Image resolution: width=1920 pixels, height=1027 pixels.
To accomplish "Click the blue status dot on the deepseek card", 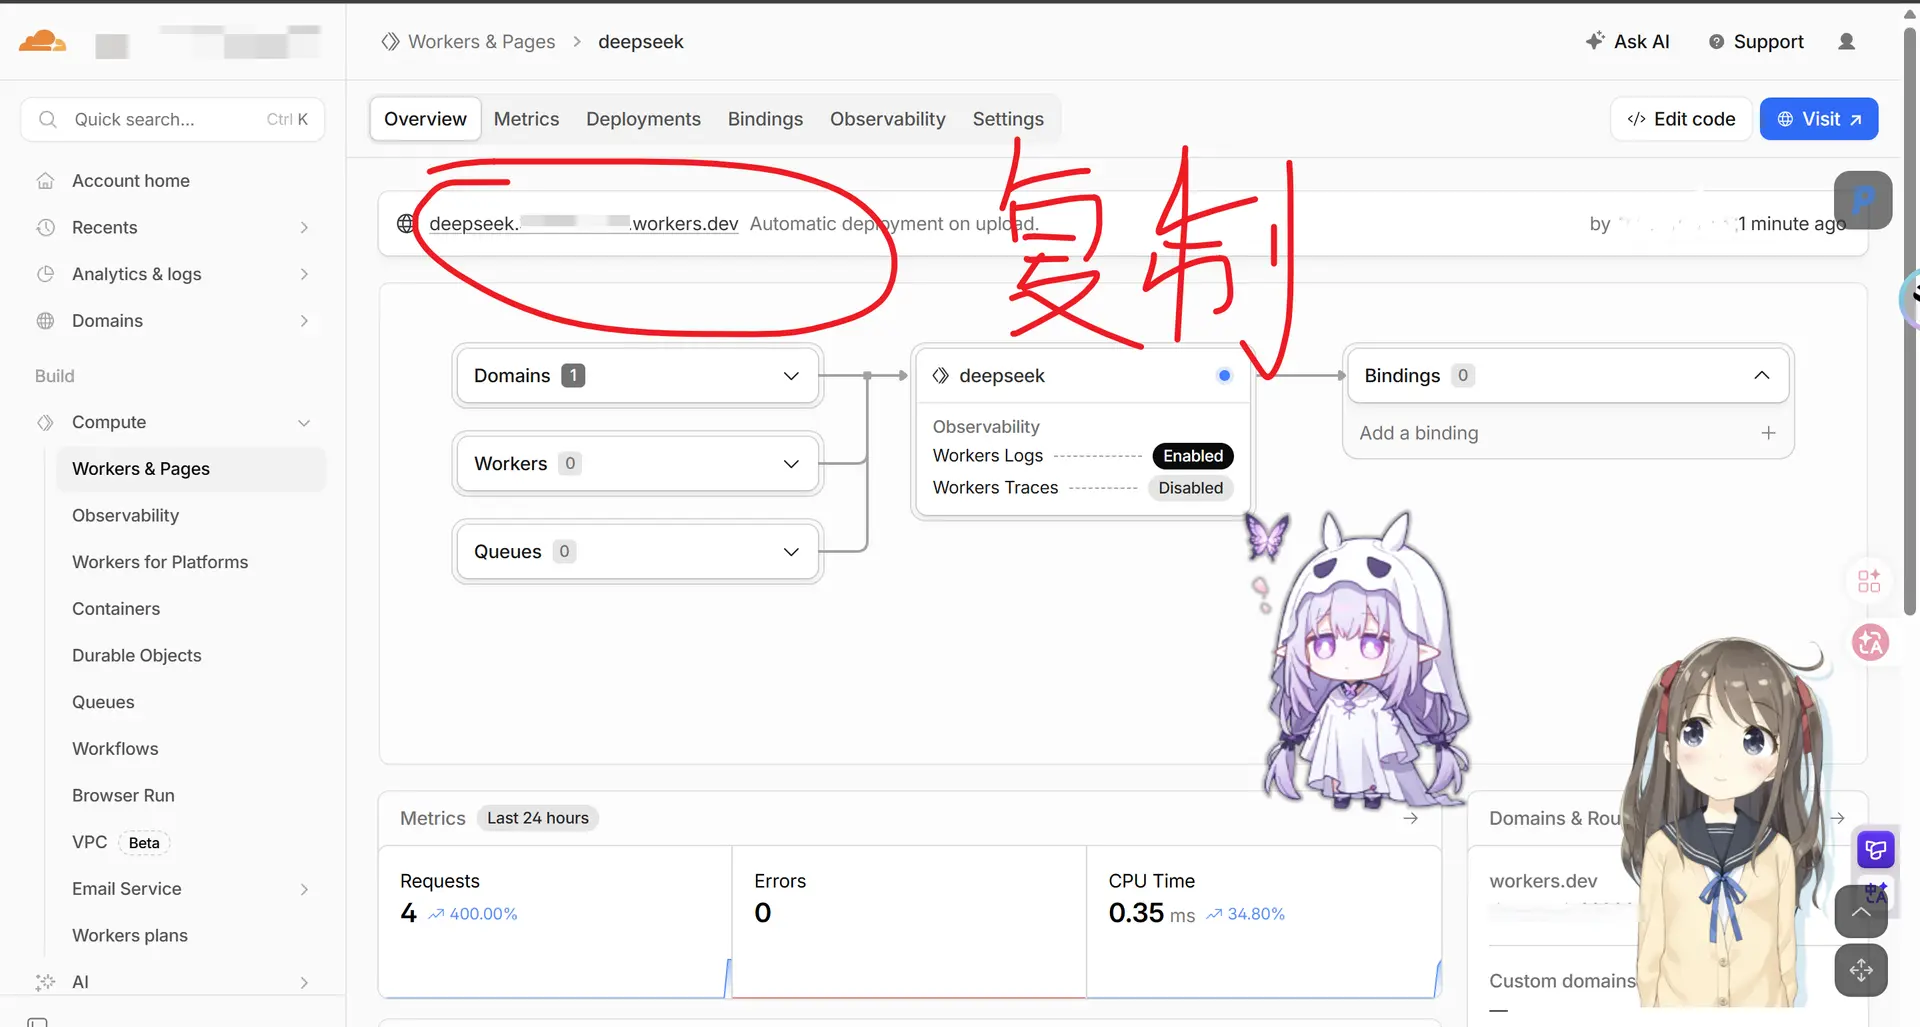I will click(1224, 376).
